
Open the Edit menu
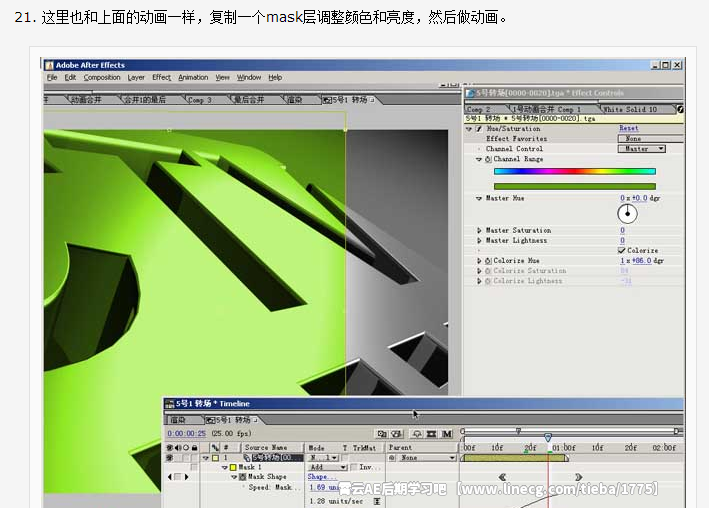pos(70,77)
